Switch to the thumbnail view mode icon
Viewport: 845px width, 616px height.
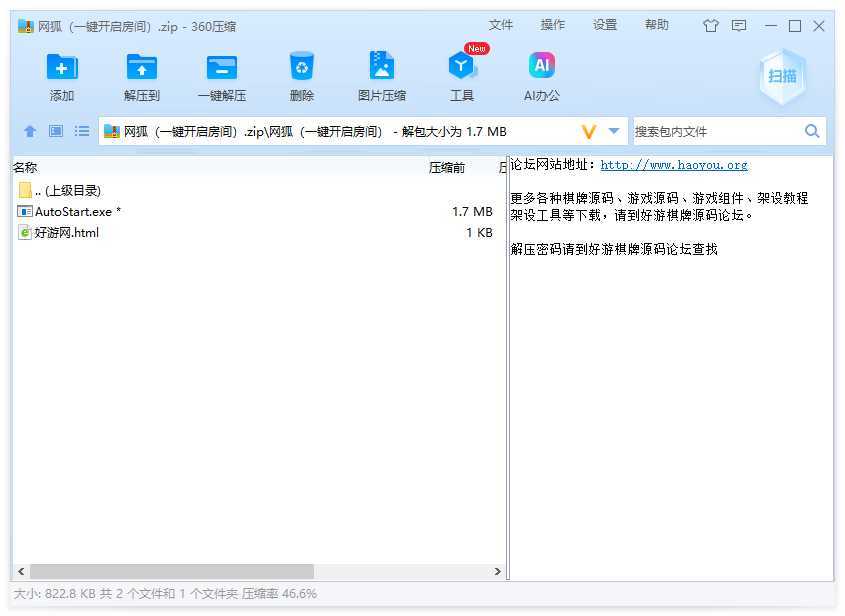[56, 131]
